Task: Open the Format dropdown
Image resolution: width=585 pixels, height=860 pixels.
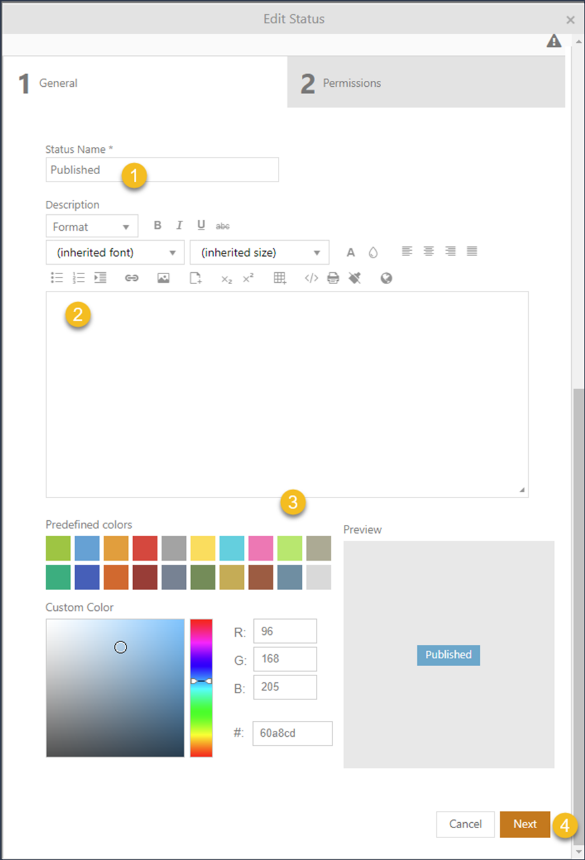Action: (92, 227)
